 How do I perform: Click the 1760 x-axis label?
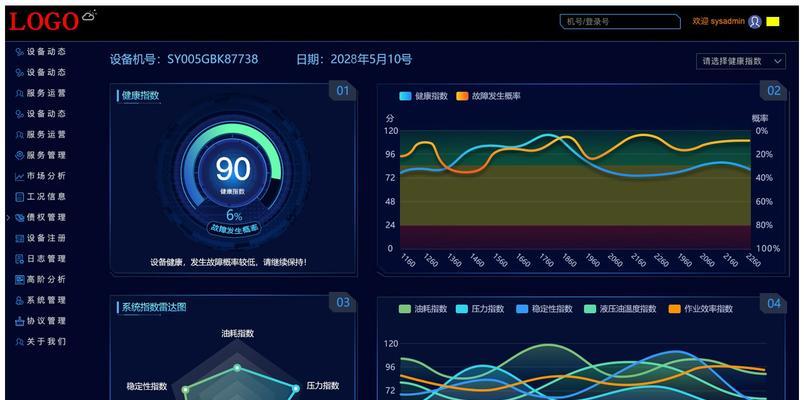click(547, 260)
